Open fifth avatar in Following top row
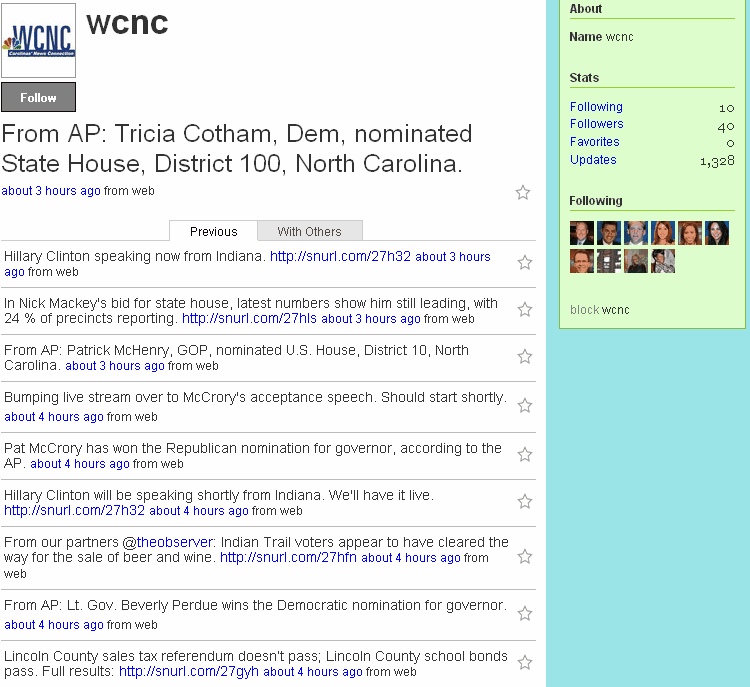The width and height of the screenshot is (750, 687). [690, 233]
